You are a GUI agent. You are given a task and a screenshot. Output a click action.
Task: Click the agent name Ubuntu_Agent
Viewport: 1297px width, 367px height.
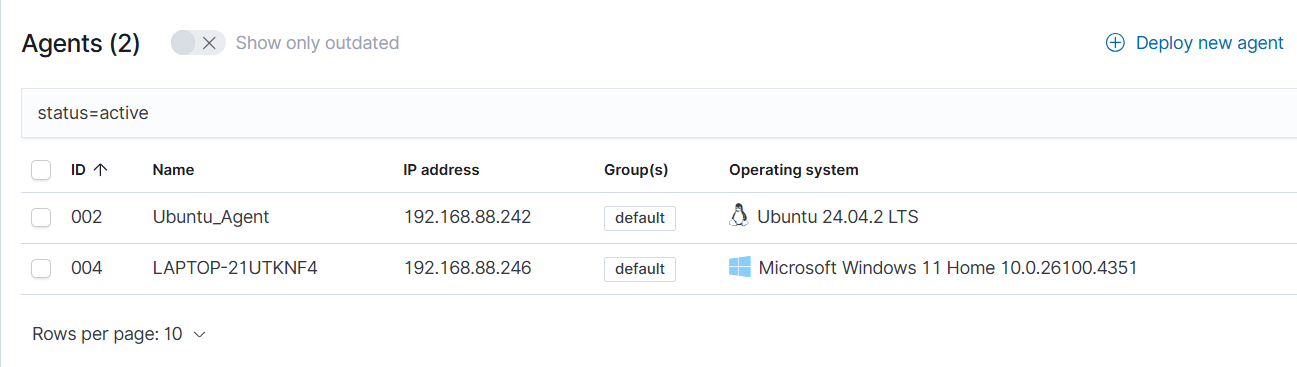[x=211, y=217]
